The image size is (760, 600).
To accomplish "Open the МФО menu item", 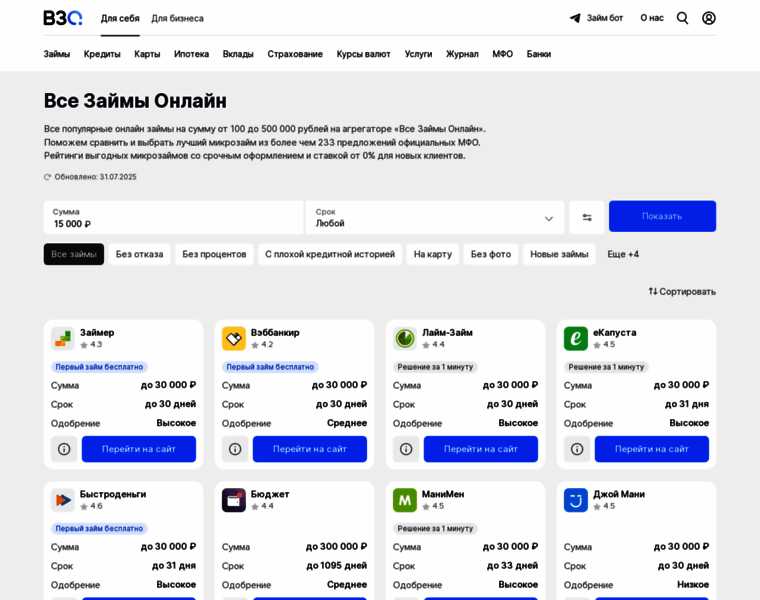I will tap(503, 54).
